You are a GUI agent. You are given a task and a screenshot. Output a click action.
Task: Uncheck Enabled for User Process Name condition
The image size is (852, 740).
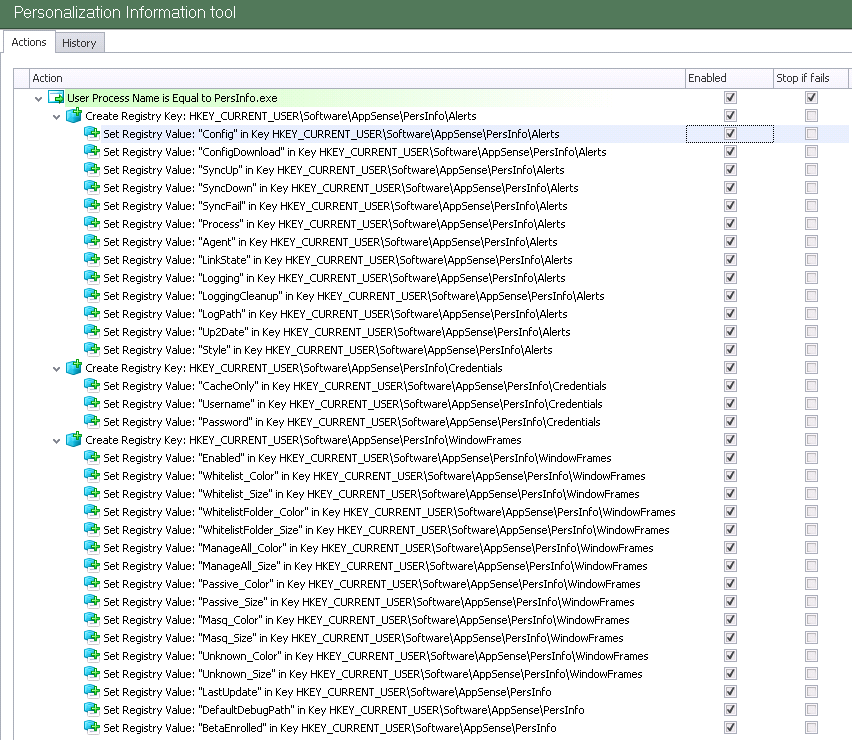[730, 98]
